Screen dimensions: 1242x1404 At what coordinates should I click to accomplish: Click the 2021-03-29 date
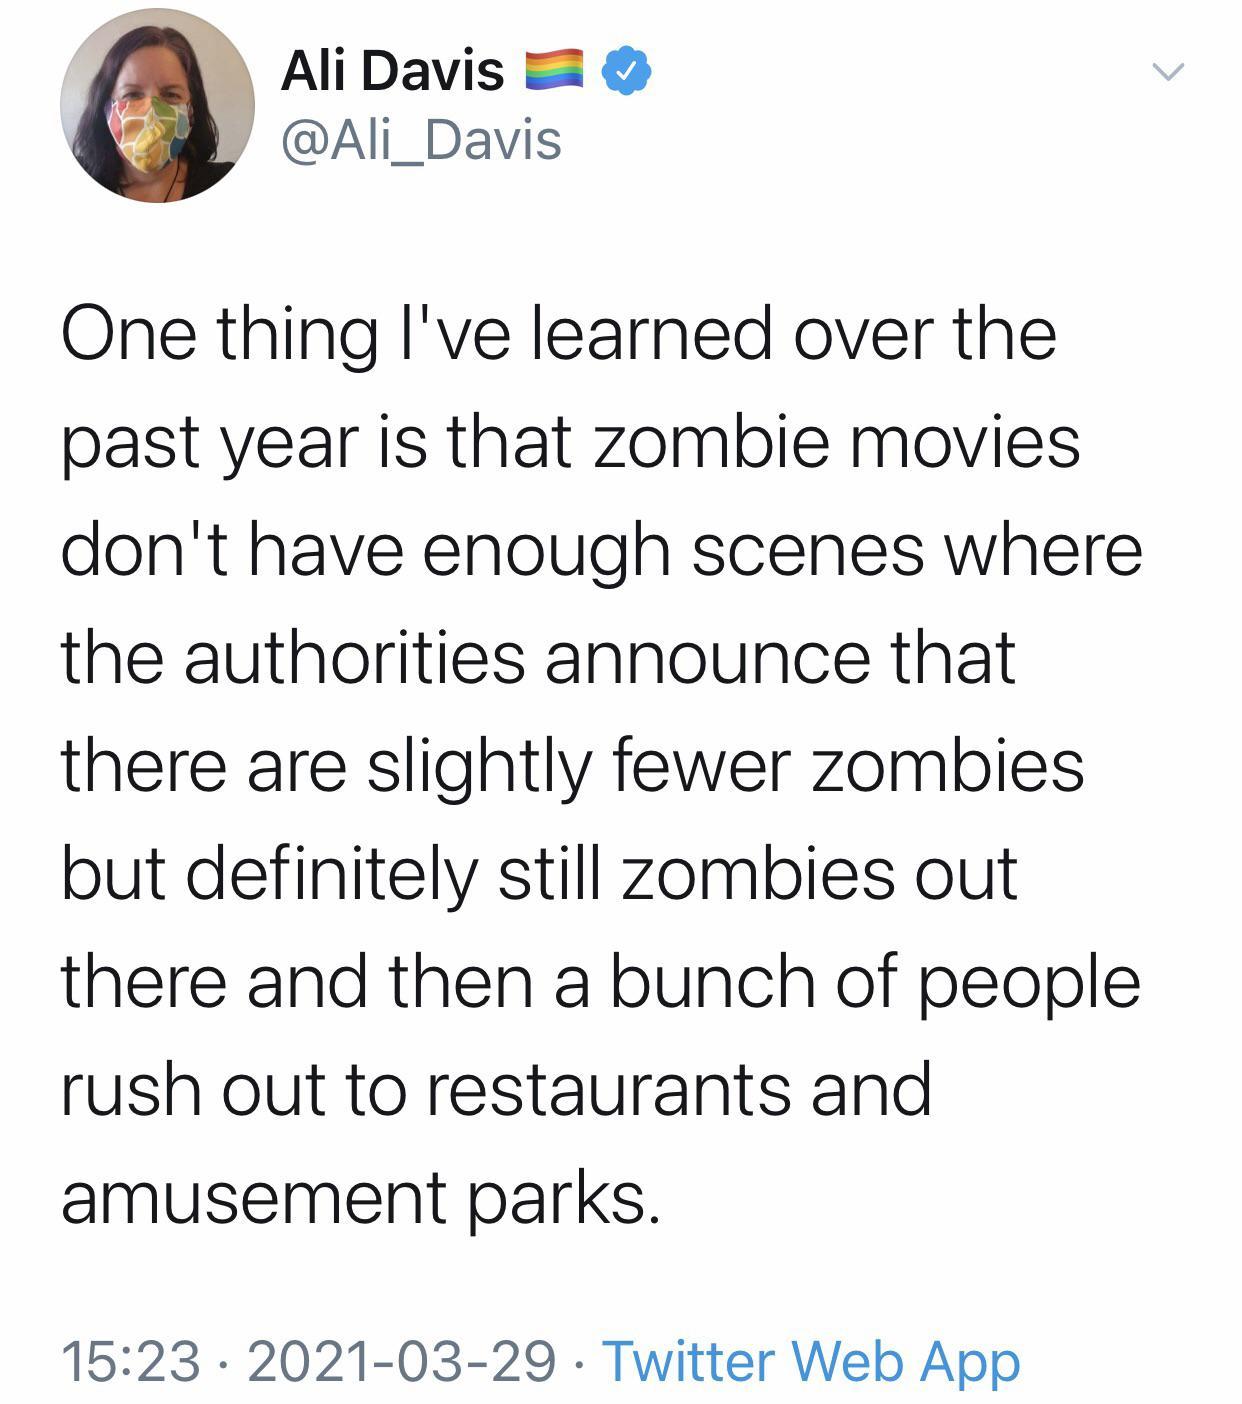click(401, 1362)
